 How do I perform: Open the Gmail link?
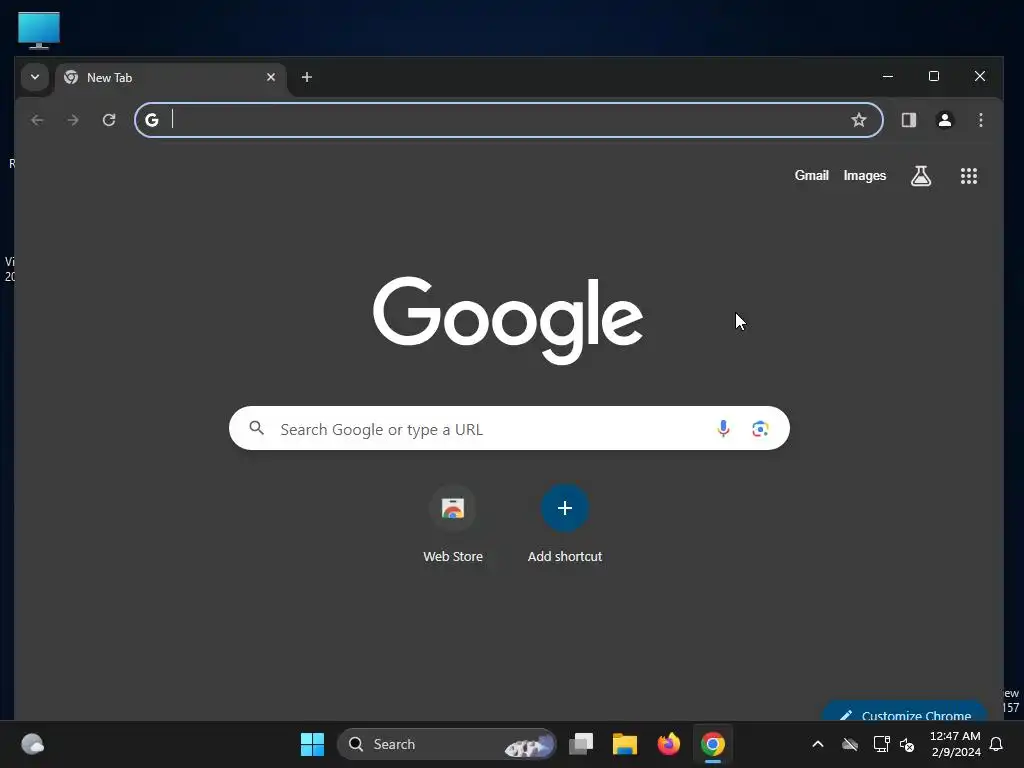pyautogui.click(x=812, y=176)
